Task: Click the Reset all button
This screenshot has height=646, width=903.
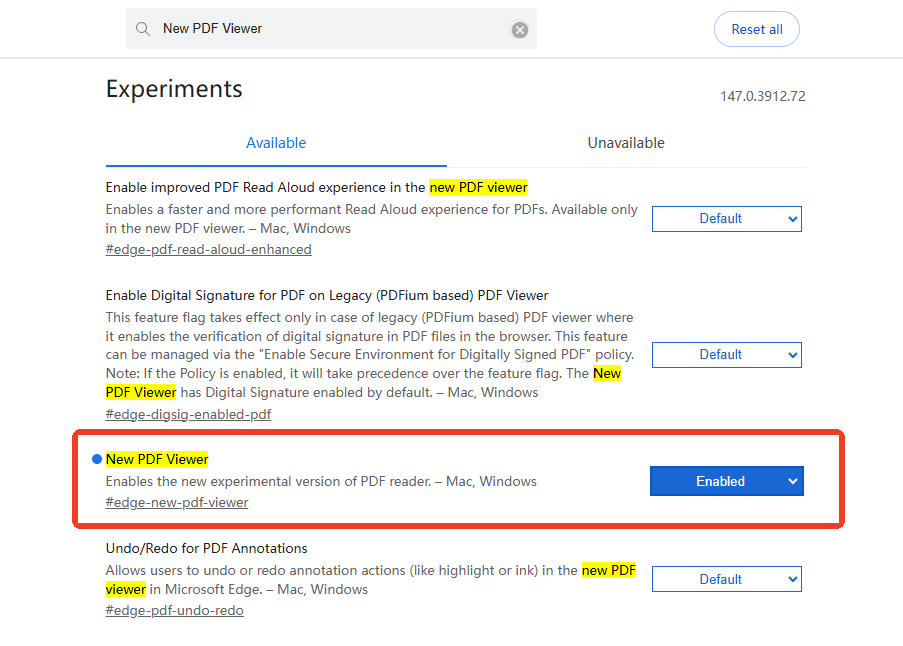Action: (756, 29)
